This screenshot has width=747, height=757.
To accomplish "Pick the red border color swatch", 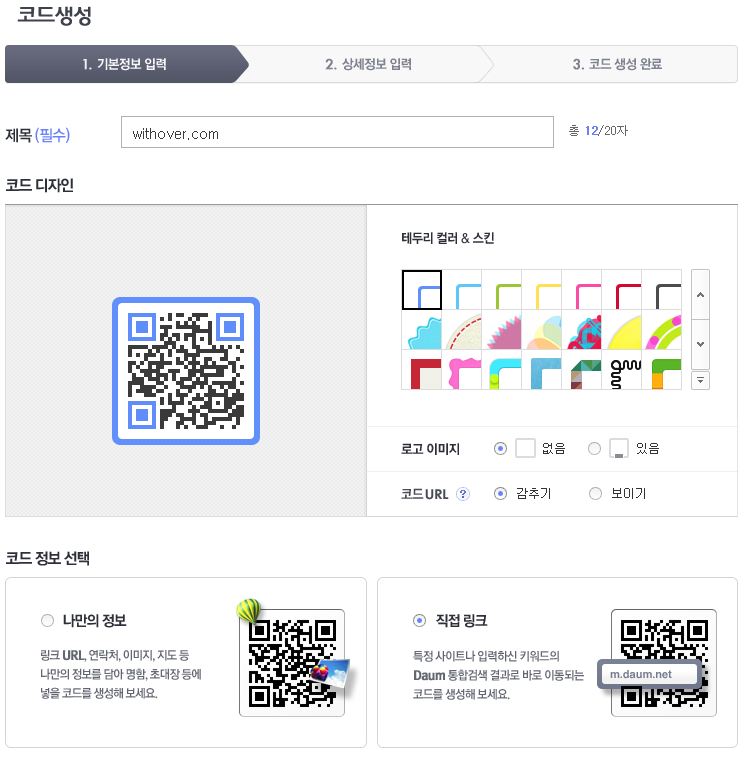I will 622,290.
